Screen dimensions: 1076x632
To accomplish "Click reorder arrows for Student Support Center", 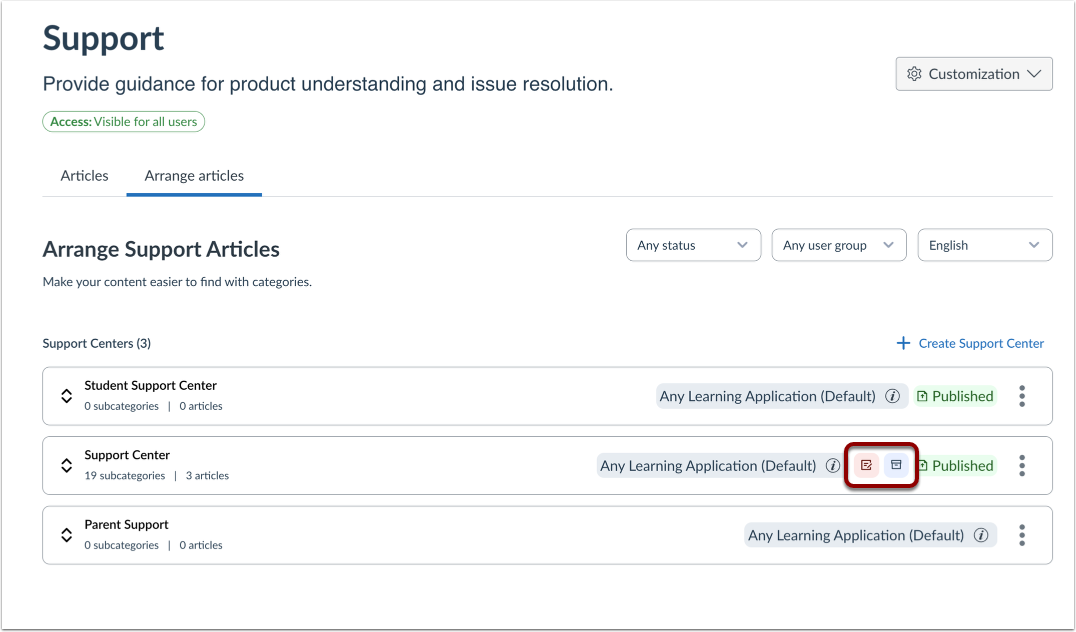I will [x=67, y=396].
